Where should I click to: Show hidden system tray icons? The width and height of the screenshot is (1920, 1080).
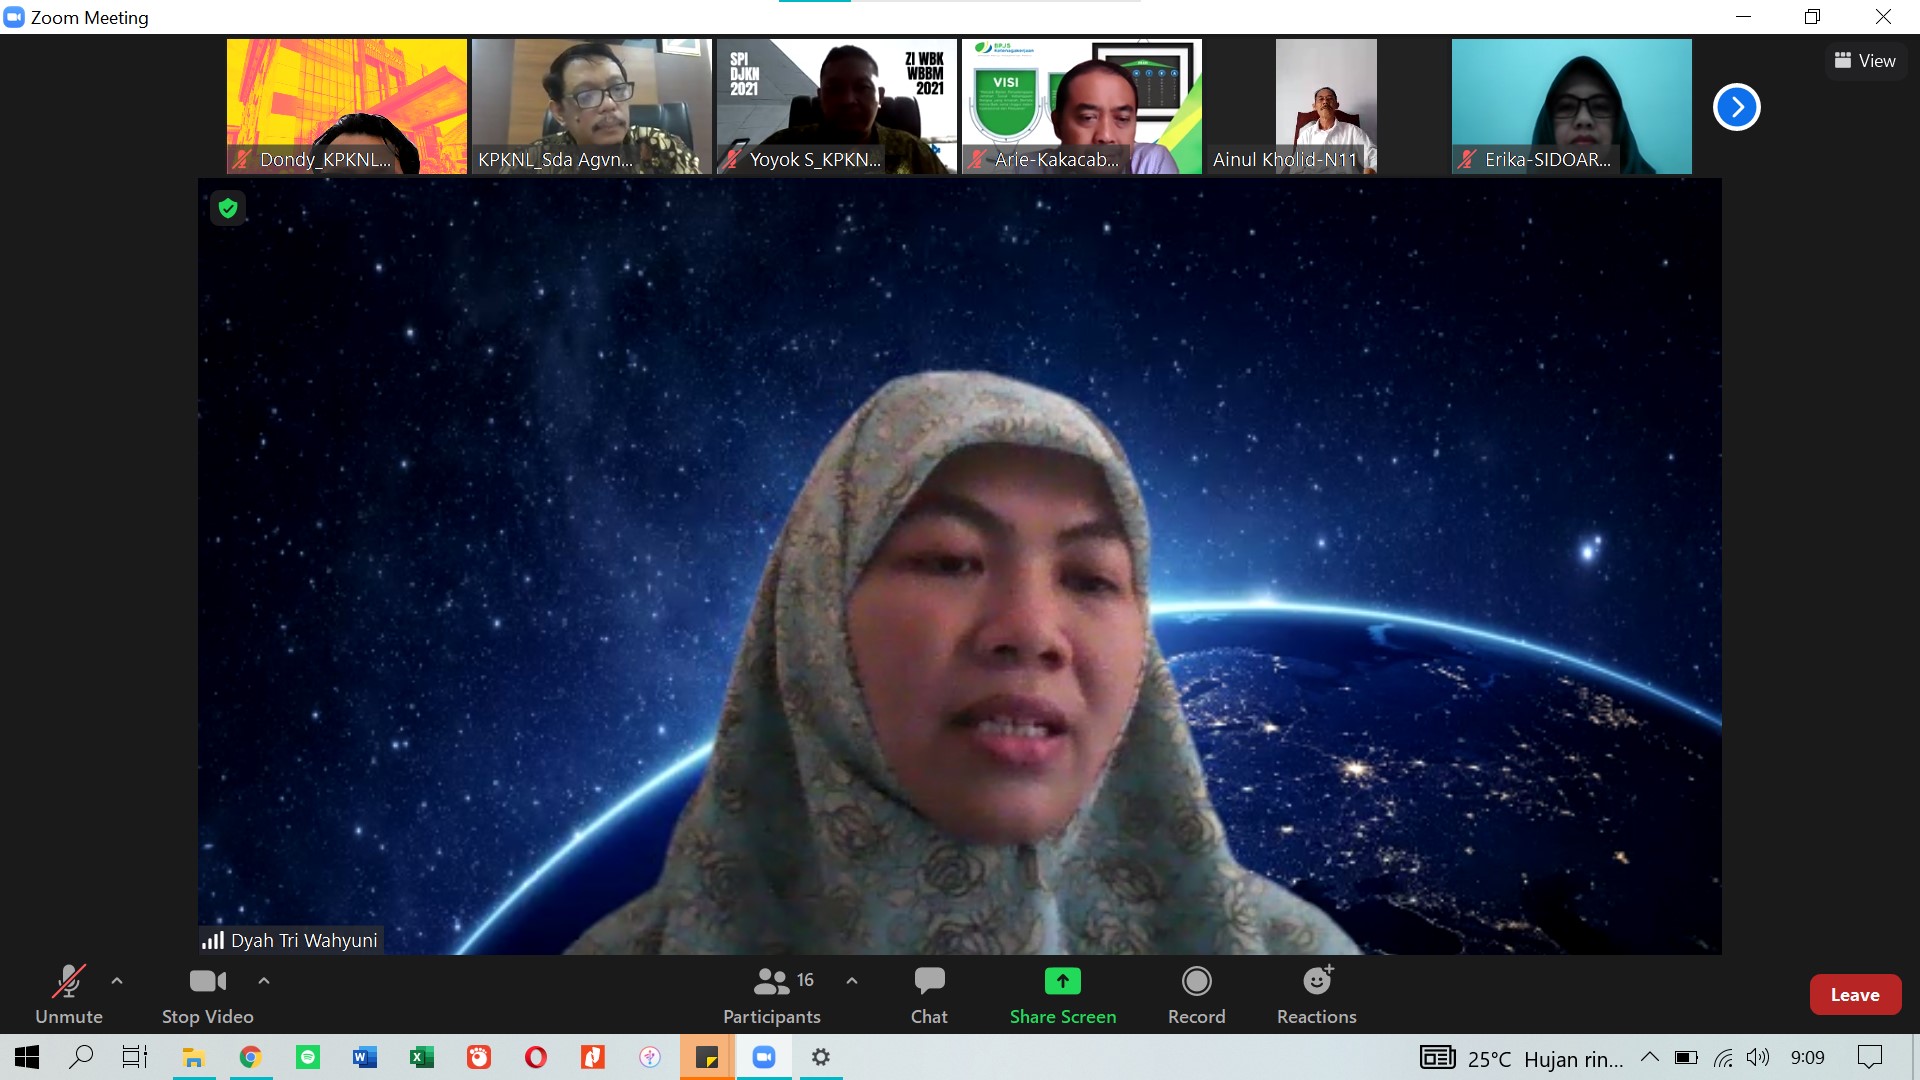click(x=1649, y=1057)
